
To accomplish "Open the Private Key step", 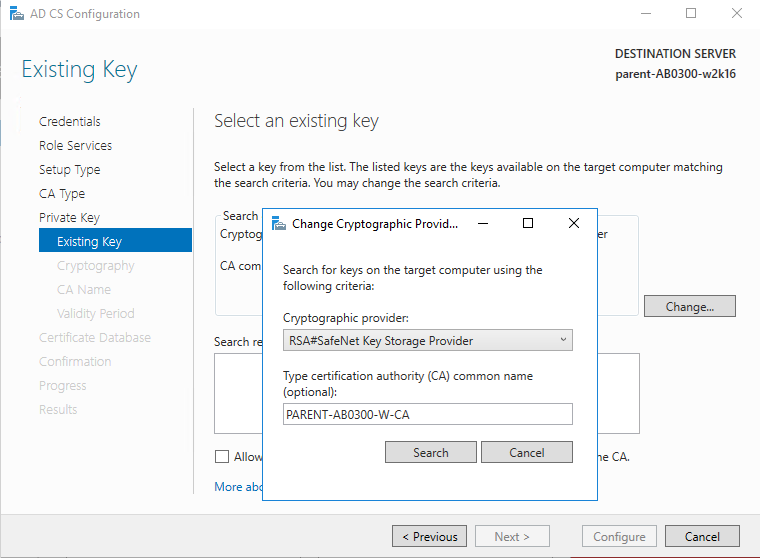I will (69, 218).
